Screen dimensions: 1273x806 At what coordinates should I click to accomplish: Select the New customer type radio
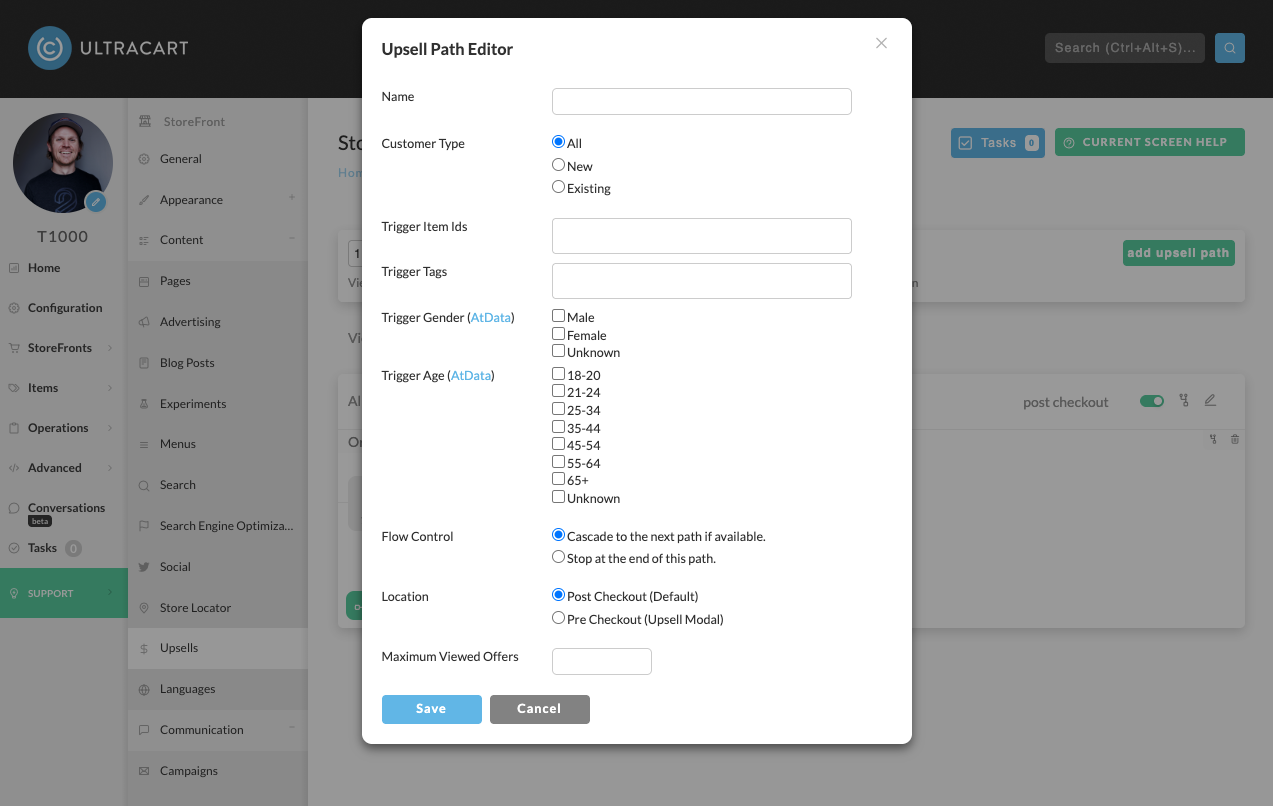click(x=559, y=165)
